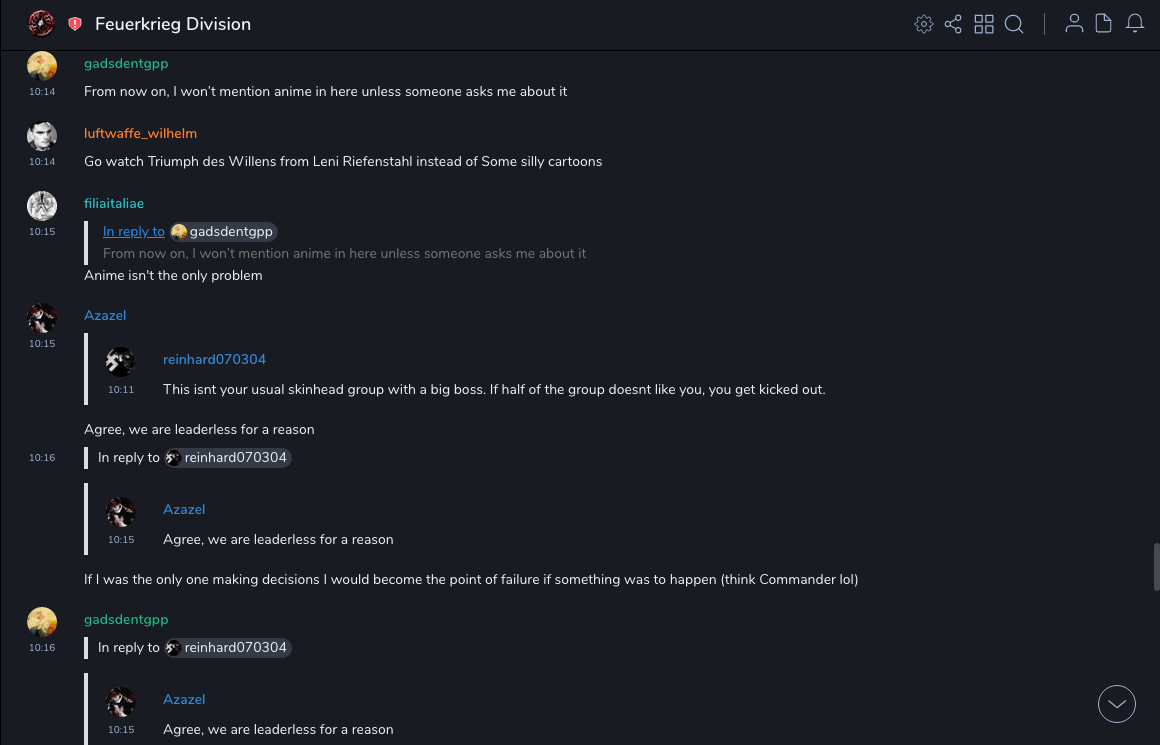Click the room avatar in the header
The height and width of the screenshot is (745, 1160).
pos(41,23)
